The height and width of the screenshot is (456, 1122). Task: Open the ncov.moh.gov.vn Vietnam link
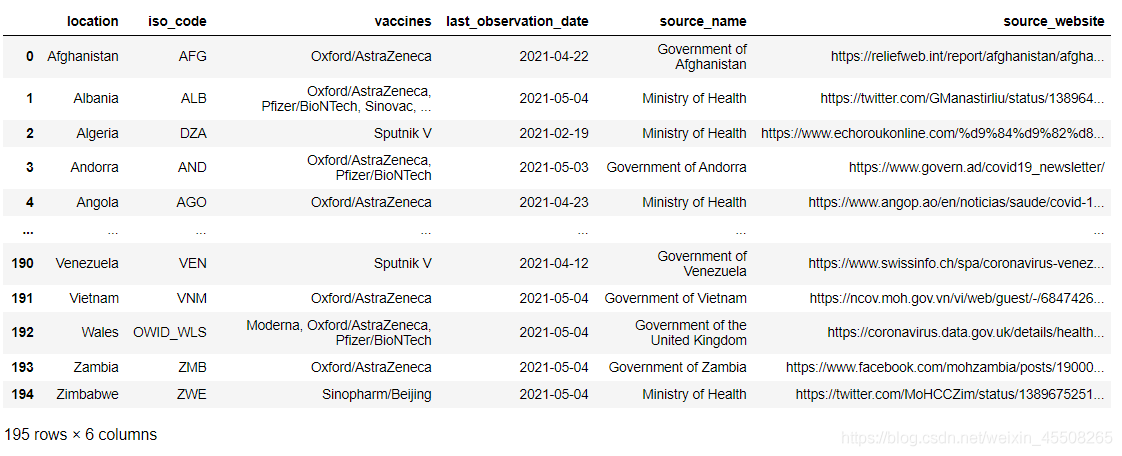[957, 298]
